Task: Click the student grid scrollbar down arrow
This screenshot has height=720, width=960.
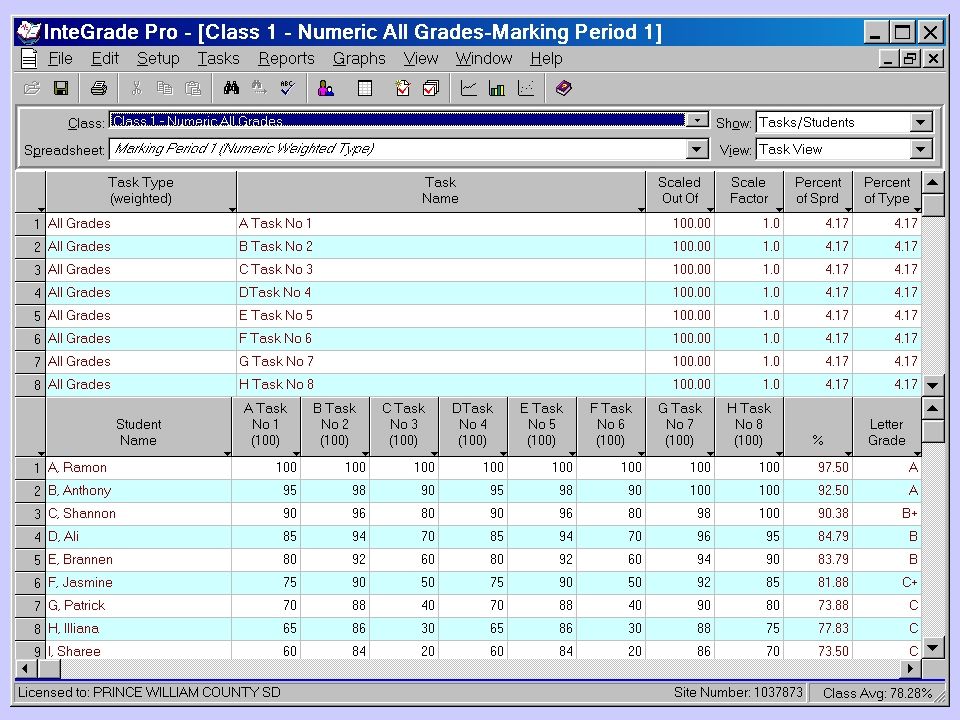Action: [x=932, y=647]
